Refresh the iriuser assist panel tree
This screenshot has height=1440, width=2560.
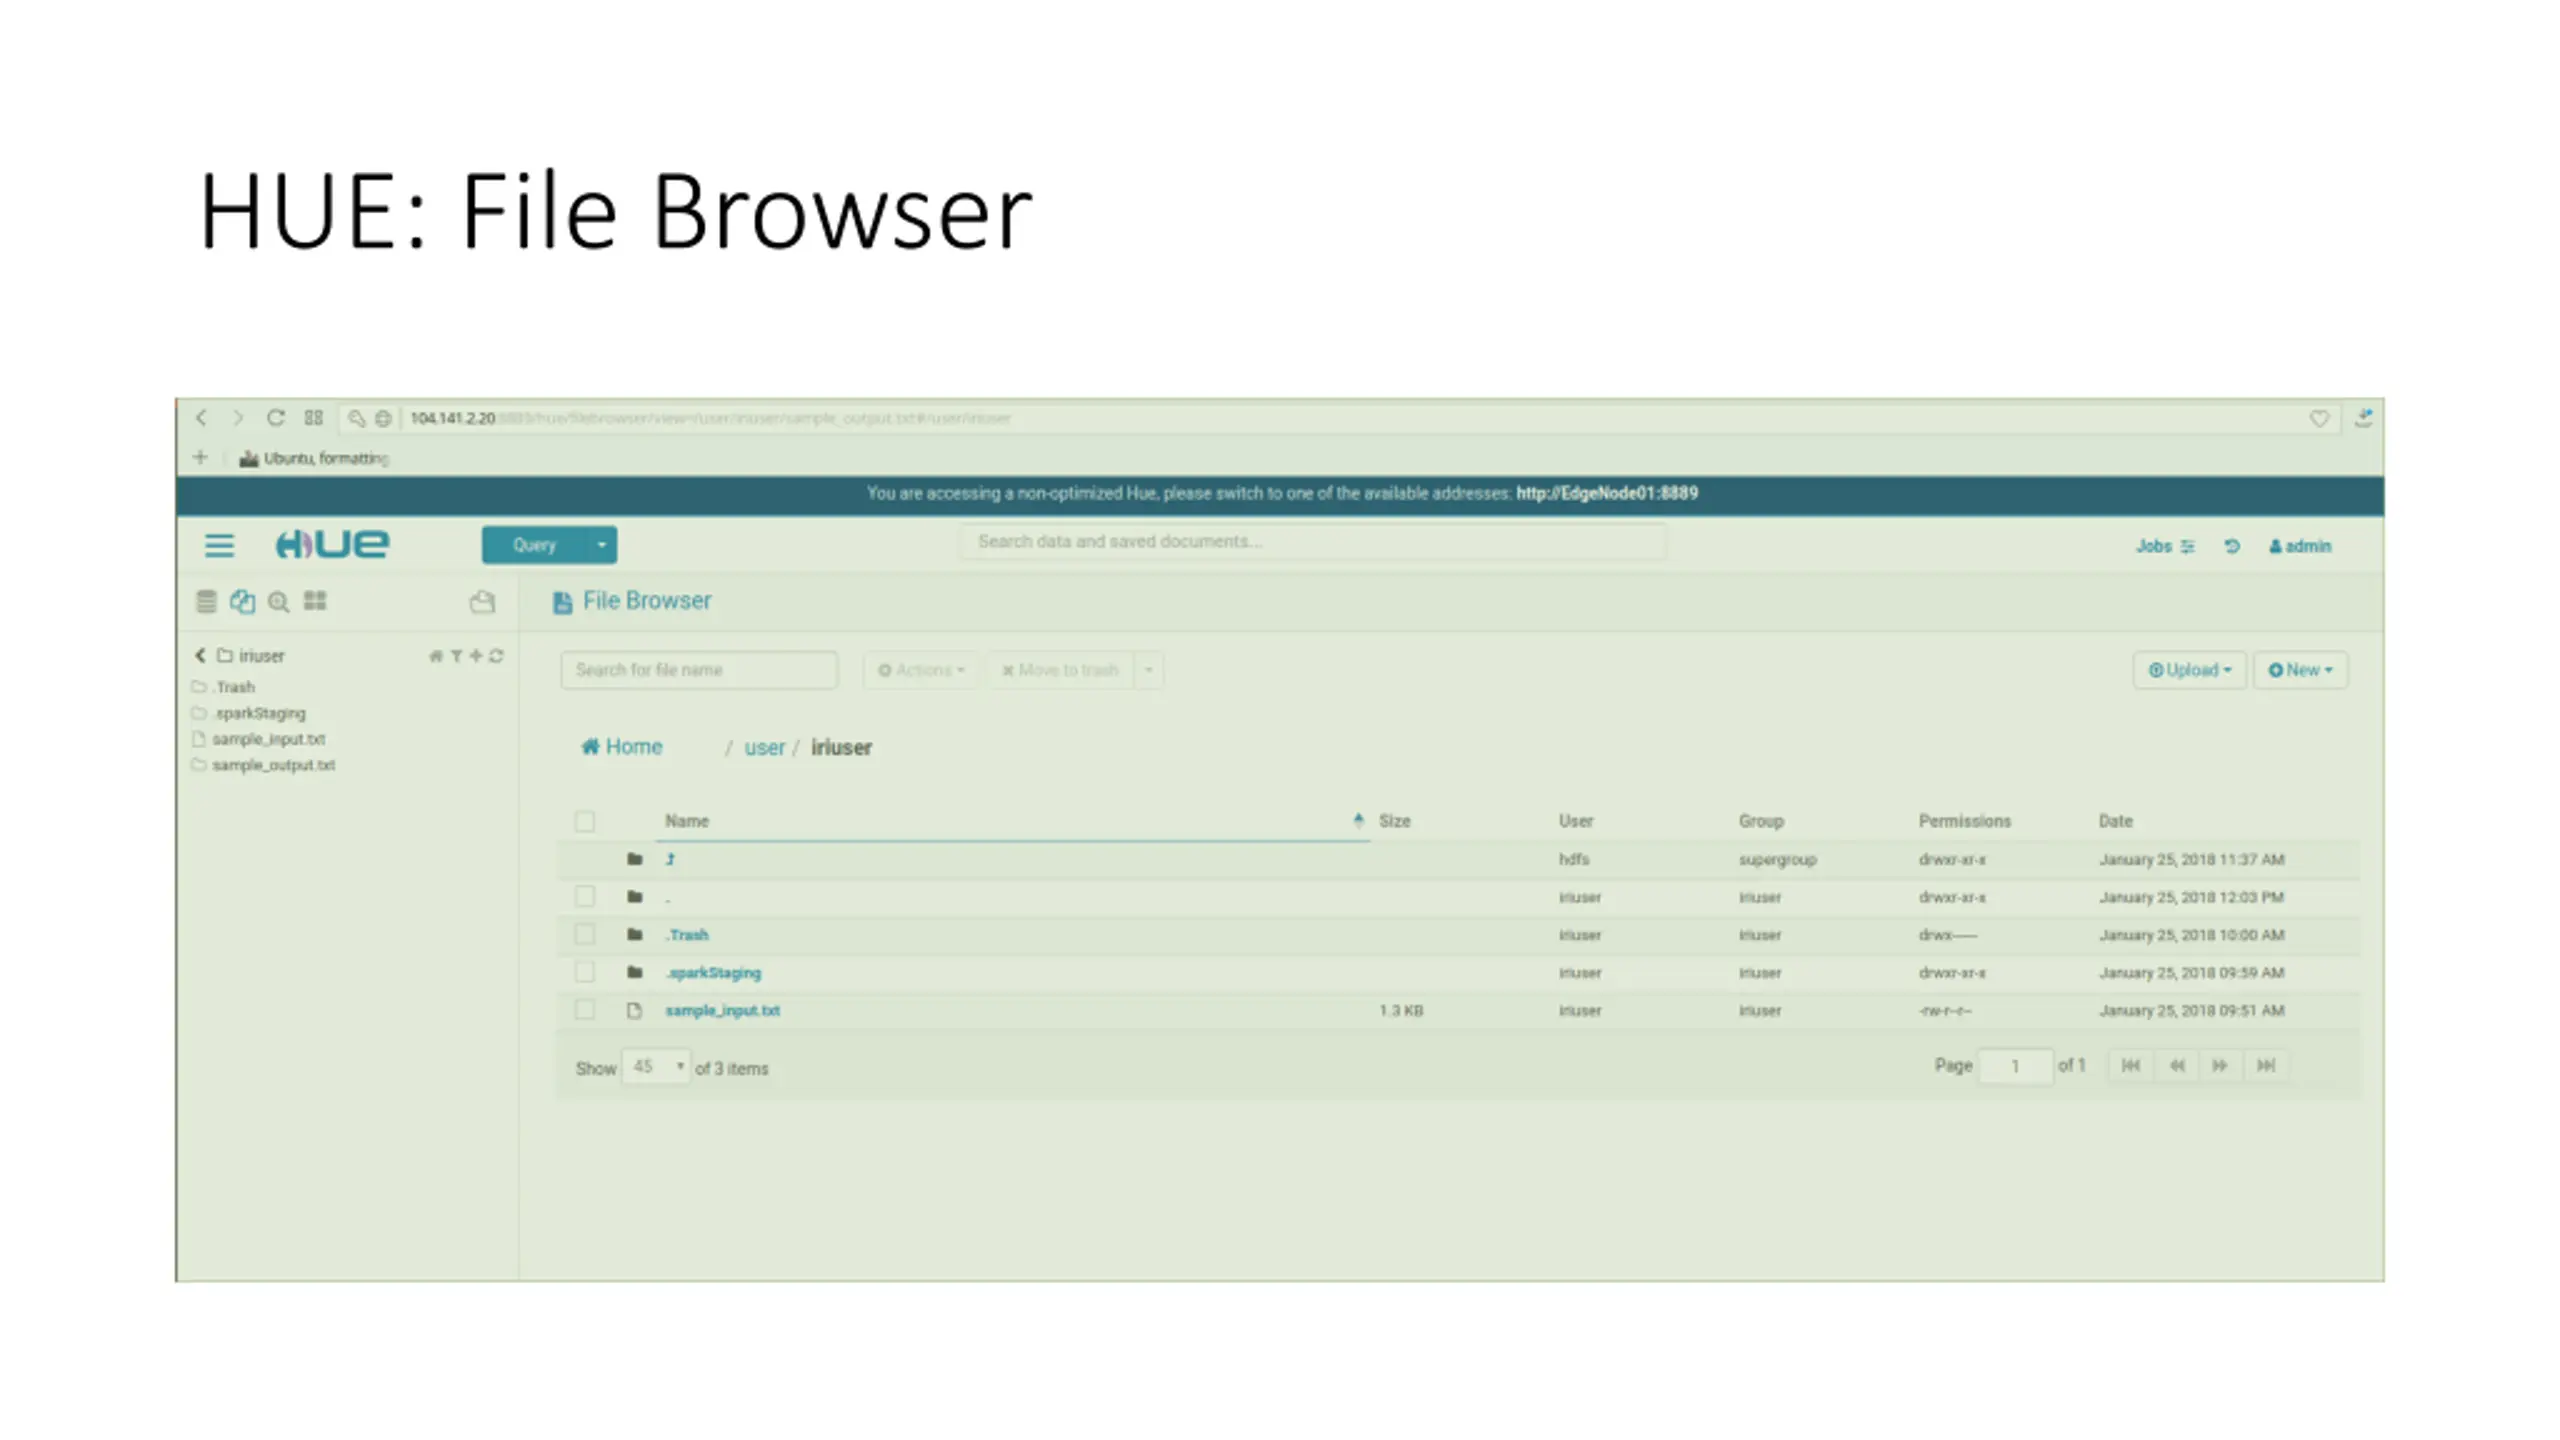click(x=497, y=656)
